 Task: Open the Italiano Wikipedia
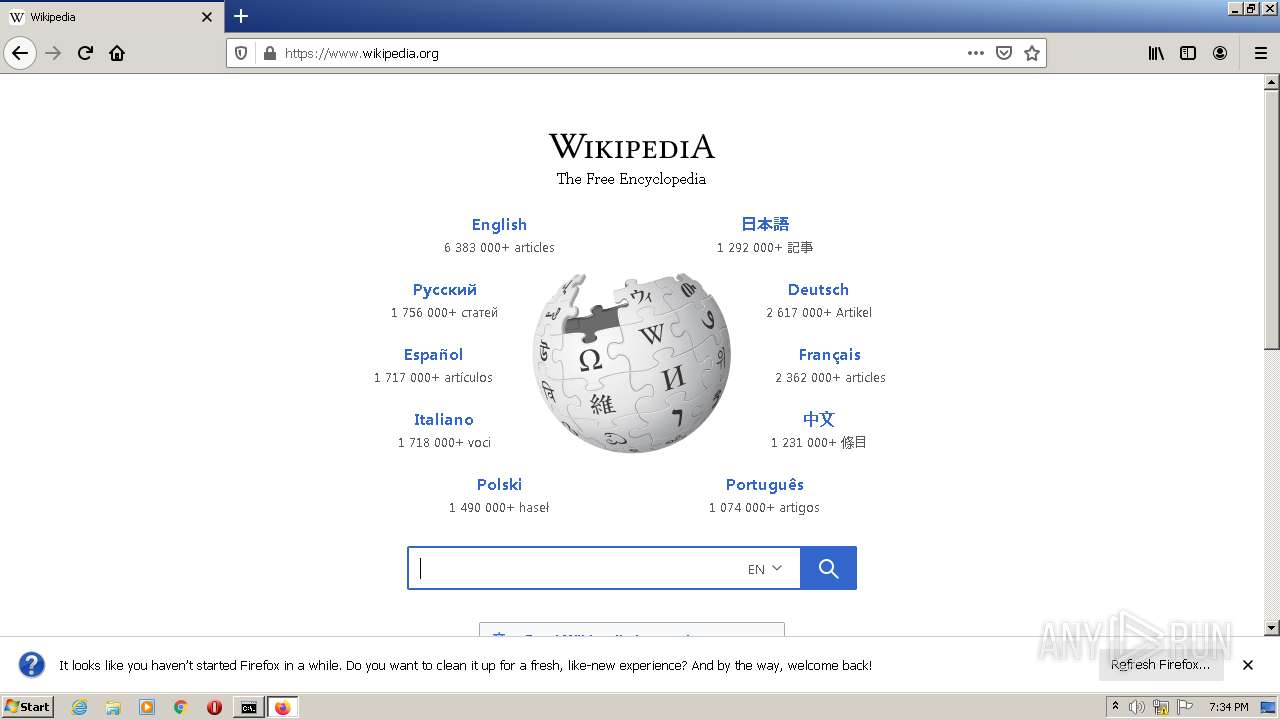pos(443,420)
